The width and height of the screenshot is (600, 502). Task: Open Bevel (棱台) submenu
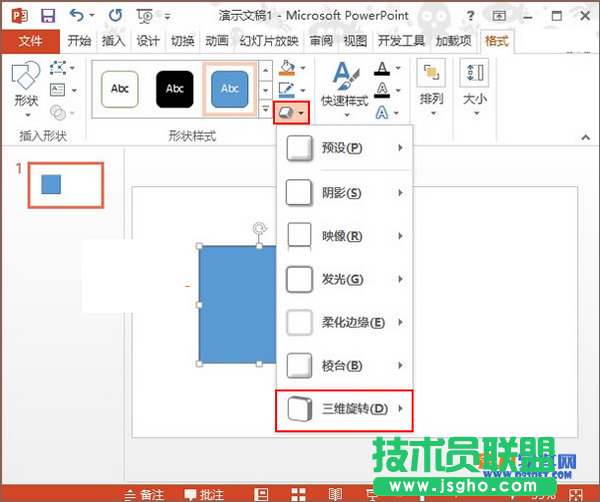344,365
